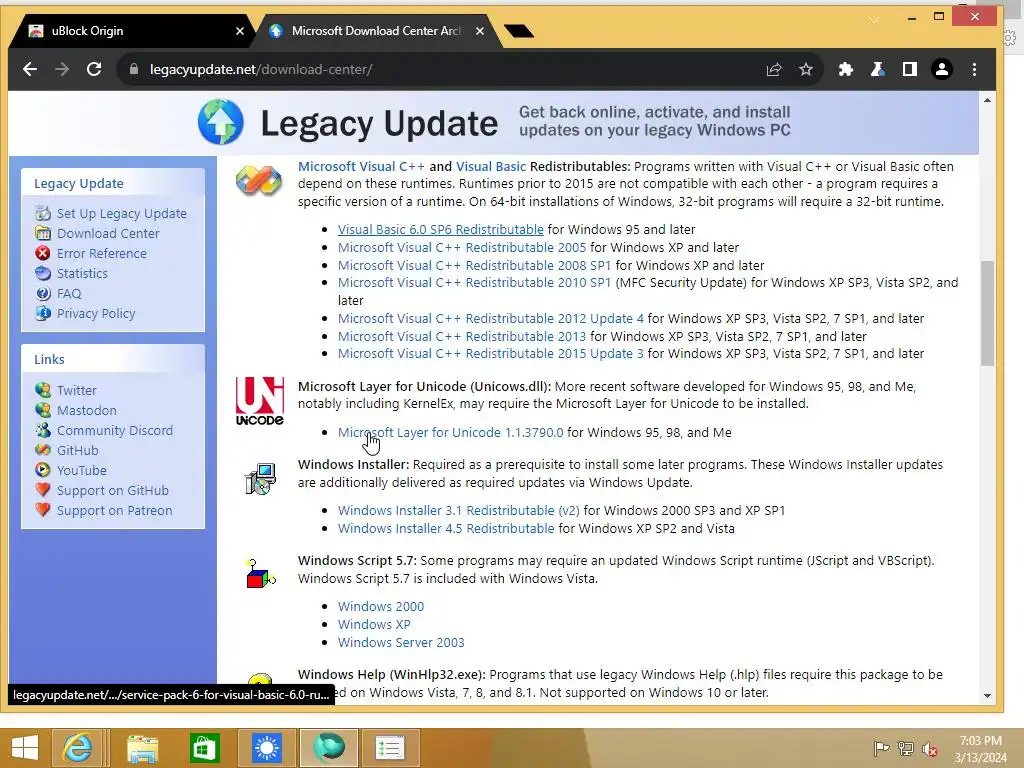Open the Windows Start button
The image size is (1024, 768).
[x=25, y=748]
